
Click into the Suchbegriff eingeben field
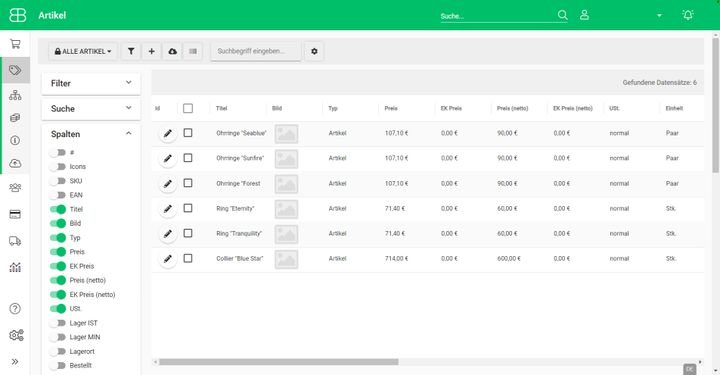[x=256, y=51]
